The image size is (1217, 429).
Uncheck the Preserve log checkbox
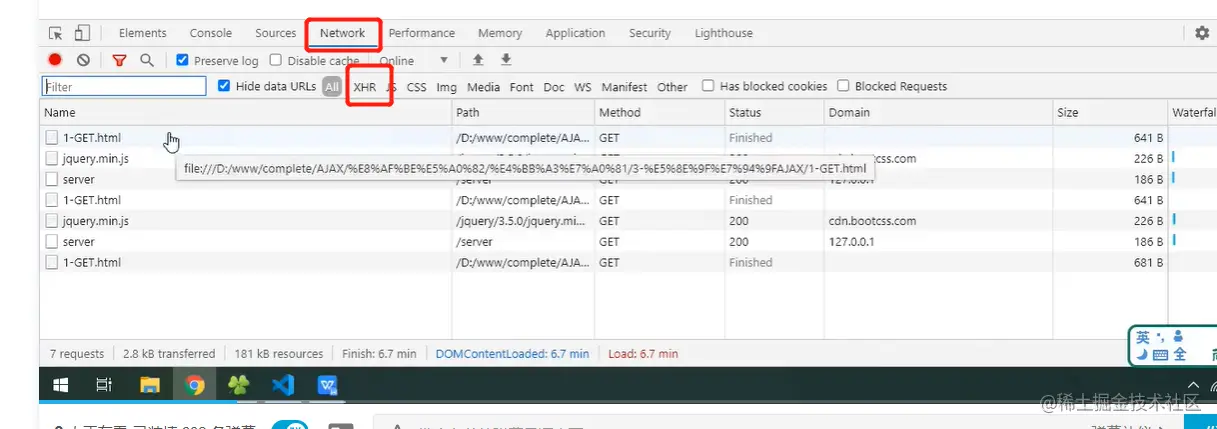(x=182, y=60)
